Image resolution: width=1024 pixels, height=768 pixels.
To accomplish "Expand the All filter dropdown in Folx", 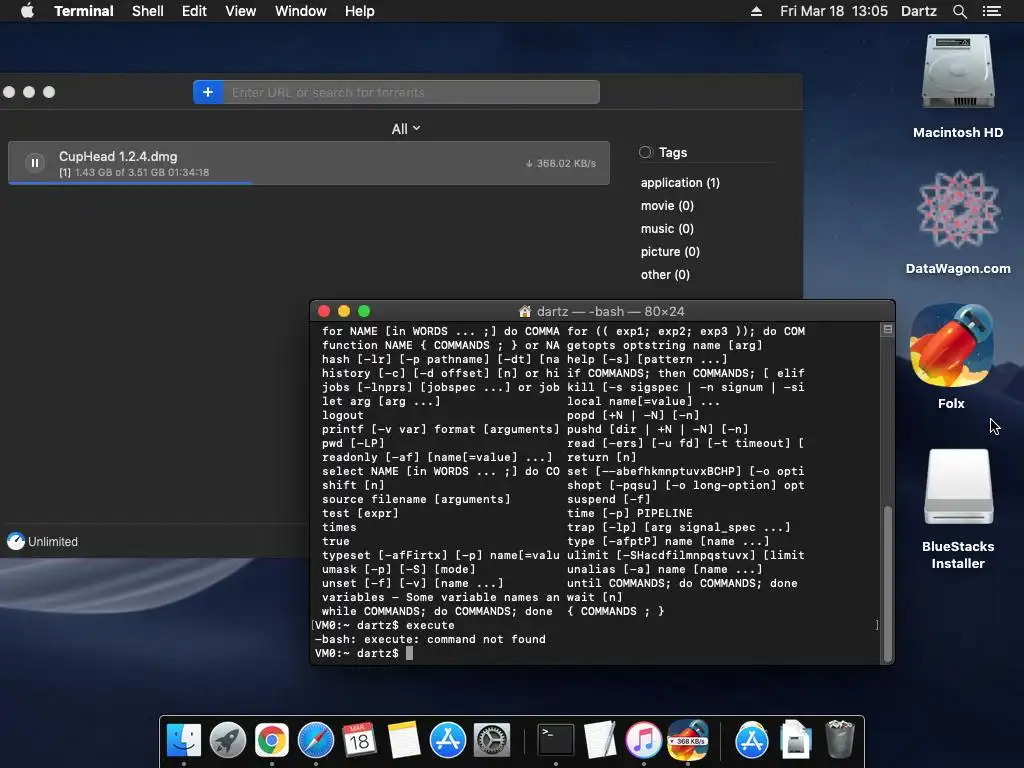I will 406,129.
